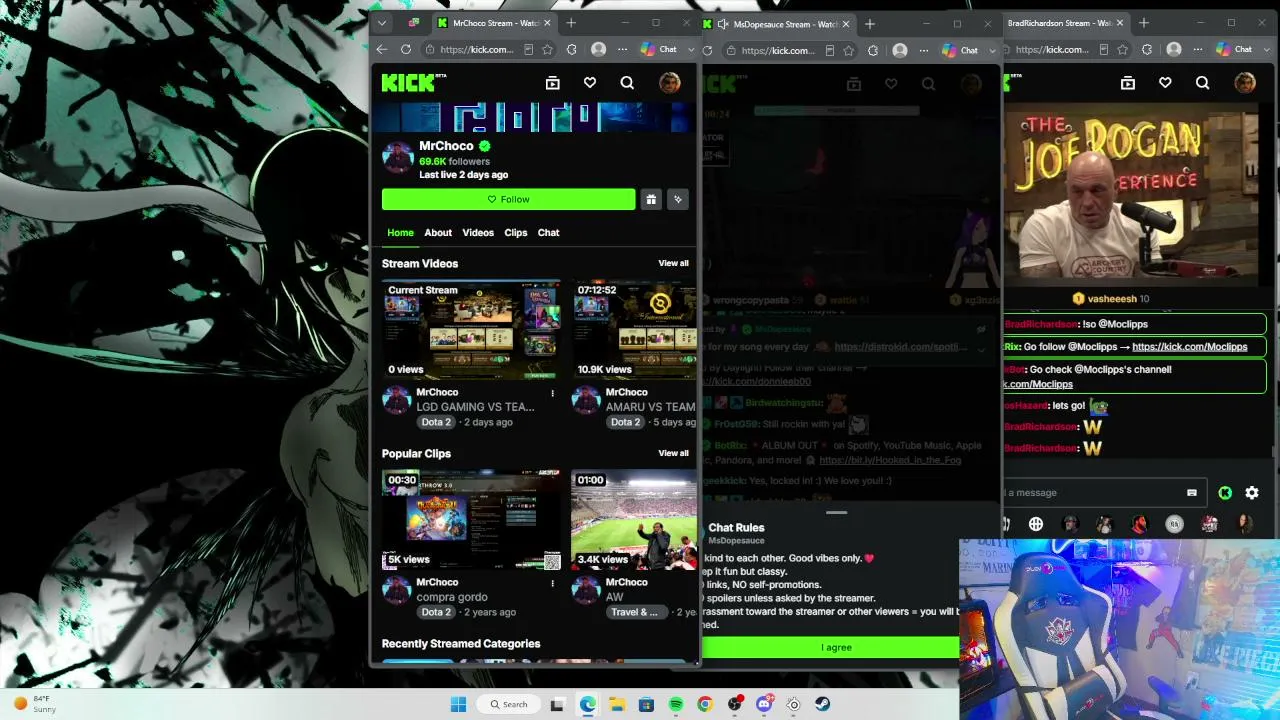Open options menu for compra gordo clip

point(552,583)
